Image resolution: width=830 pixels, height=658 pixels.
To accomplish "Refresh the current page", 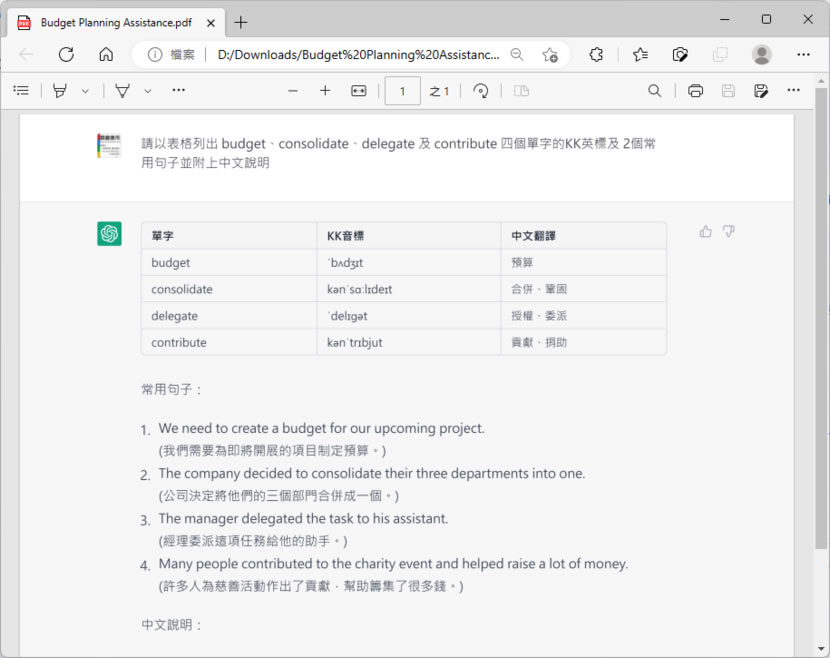I will pos(66,55).
